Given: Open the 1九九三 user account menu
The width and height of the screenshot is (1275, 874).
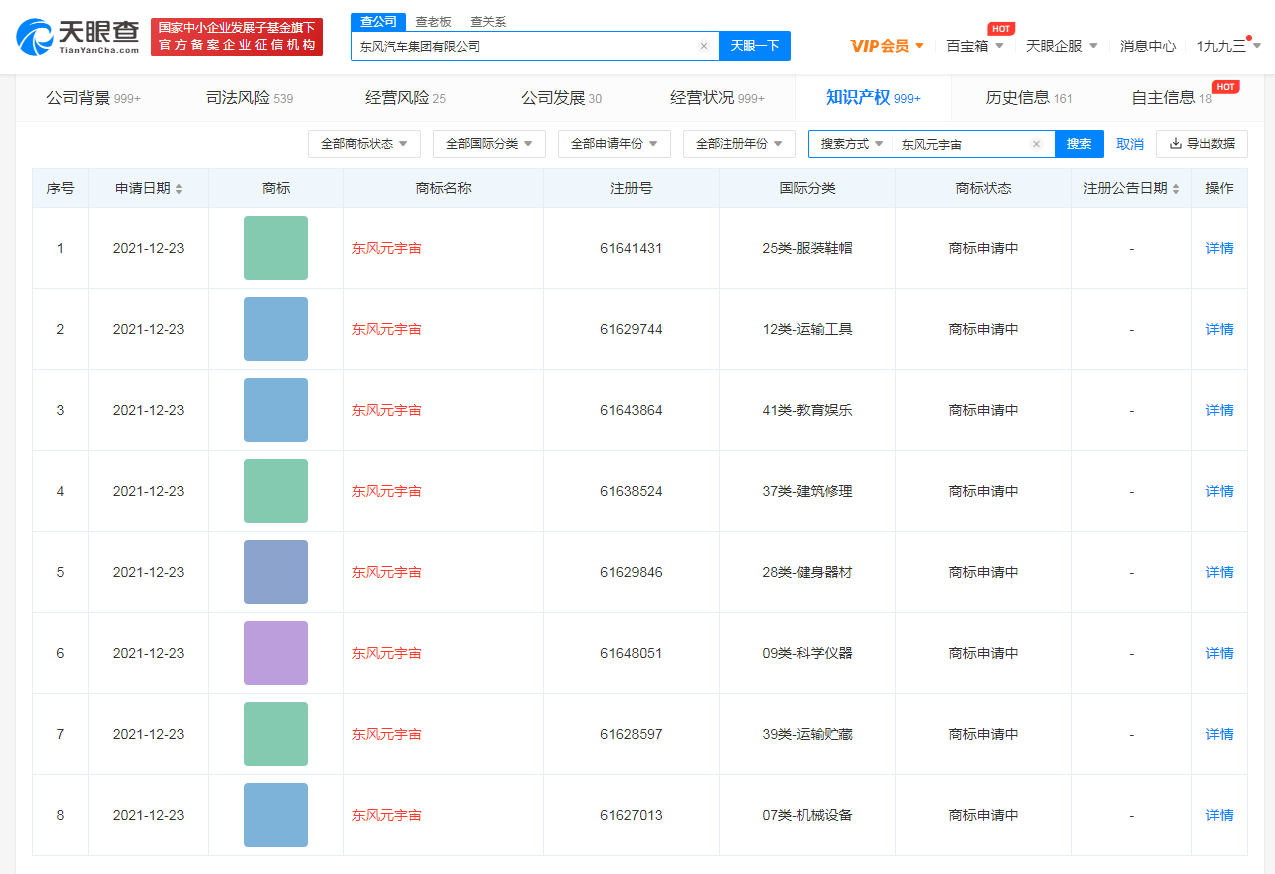Looking at the screenshot, I should coord(1228,46).
